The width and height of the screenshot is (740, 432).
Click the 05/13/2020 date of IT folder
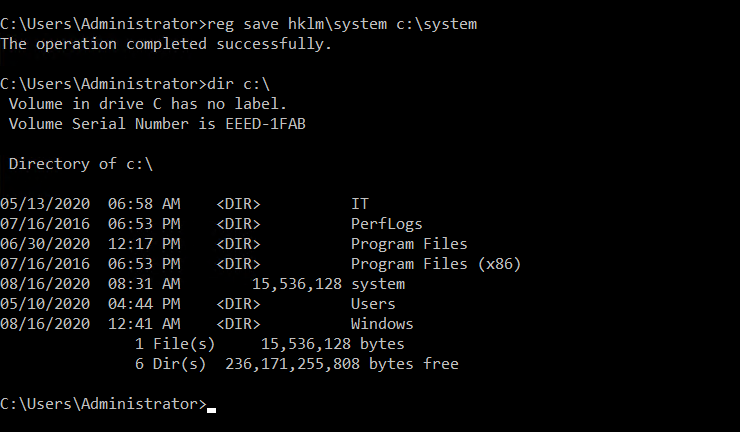coord(45,203)
